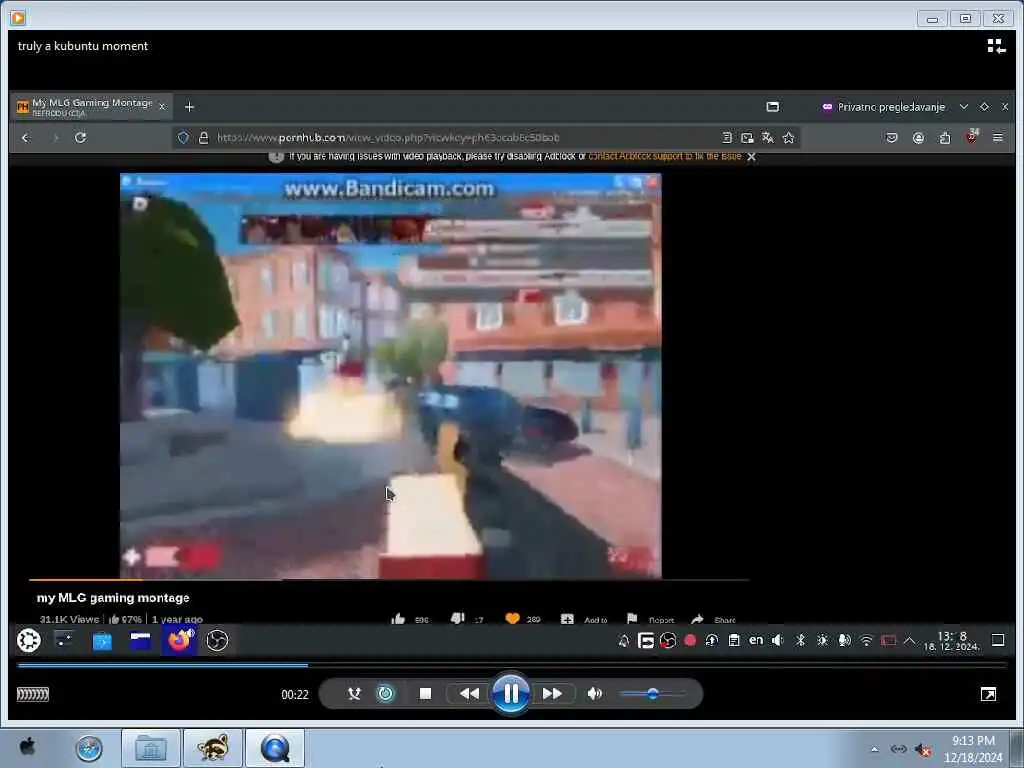
Task: Expand the list all tabs chevron
Action: click(964, 106)
